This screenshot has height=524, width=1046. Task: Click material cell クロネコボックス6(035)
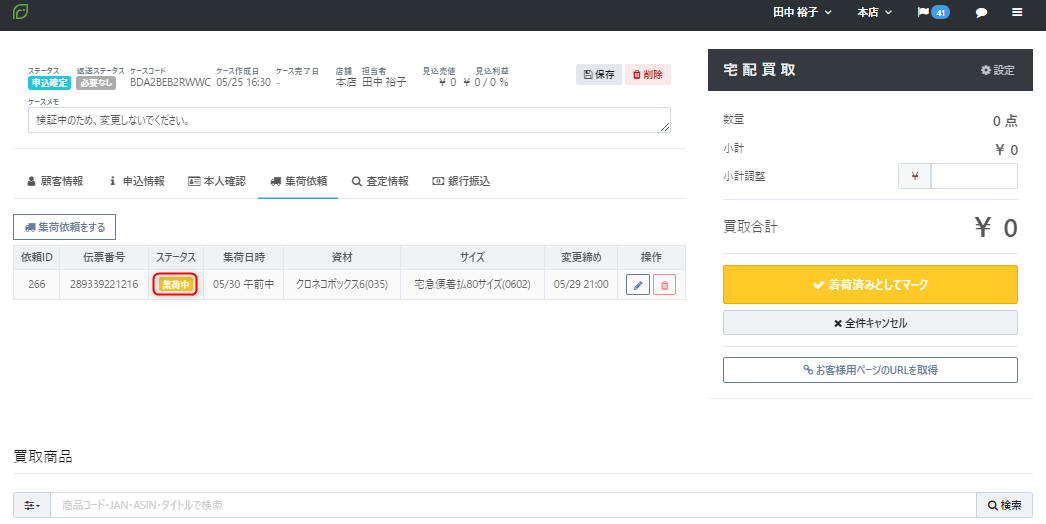click(342, 284)
